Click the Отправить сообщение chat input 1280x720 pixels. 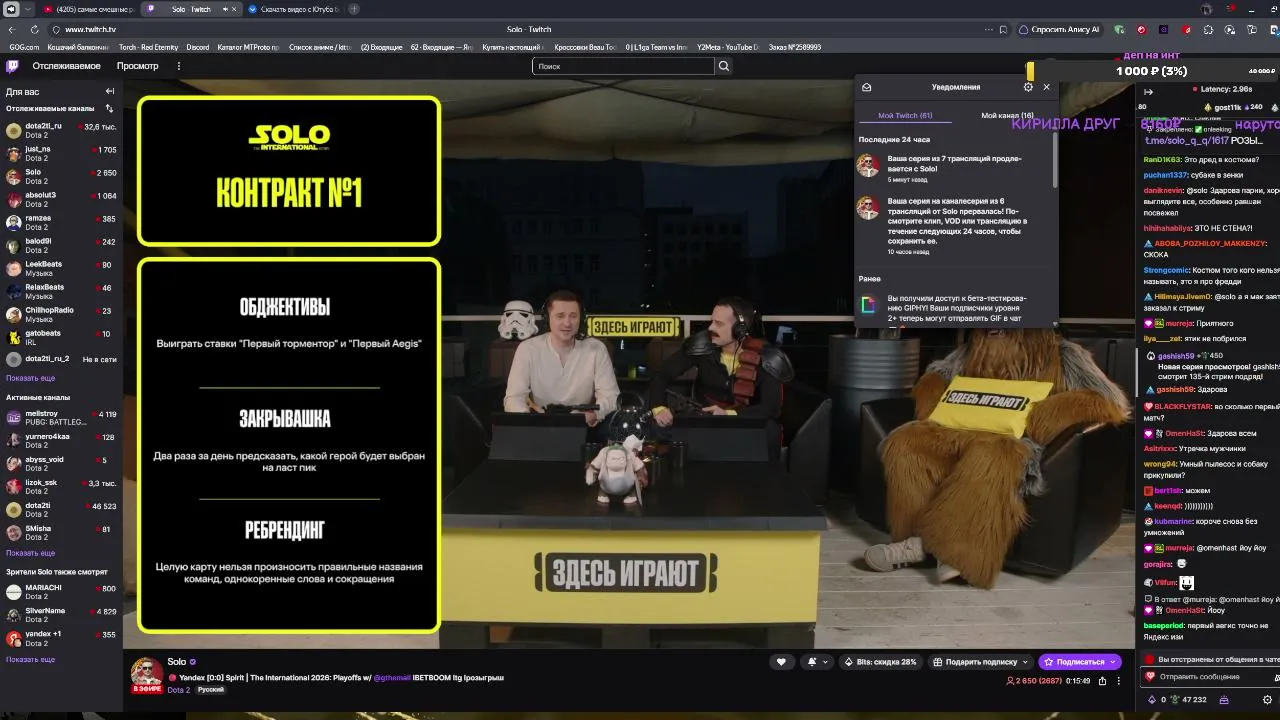tap(1212, 677)
